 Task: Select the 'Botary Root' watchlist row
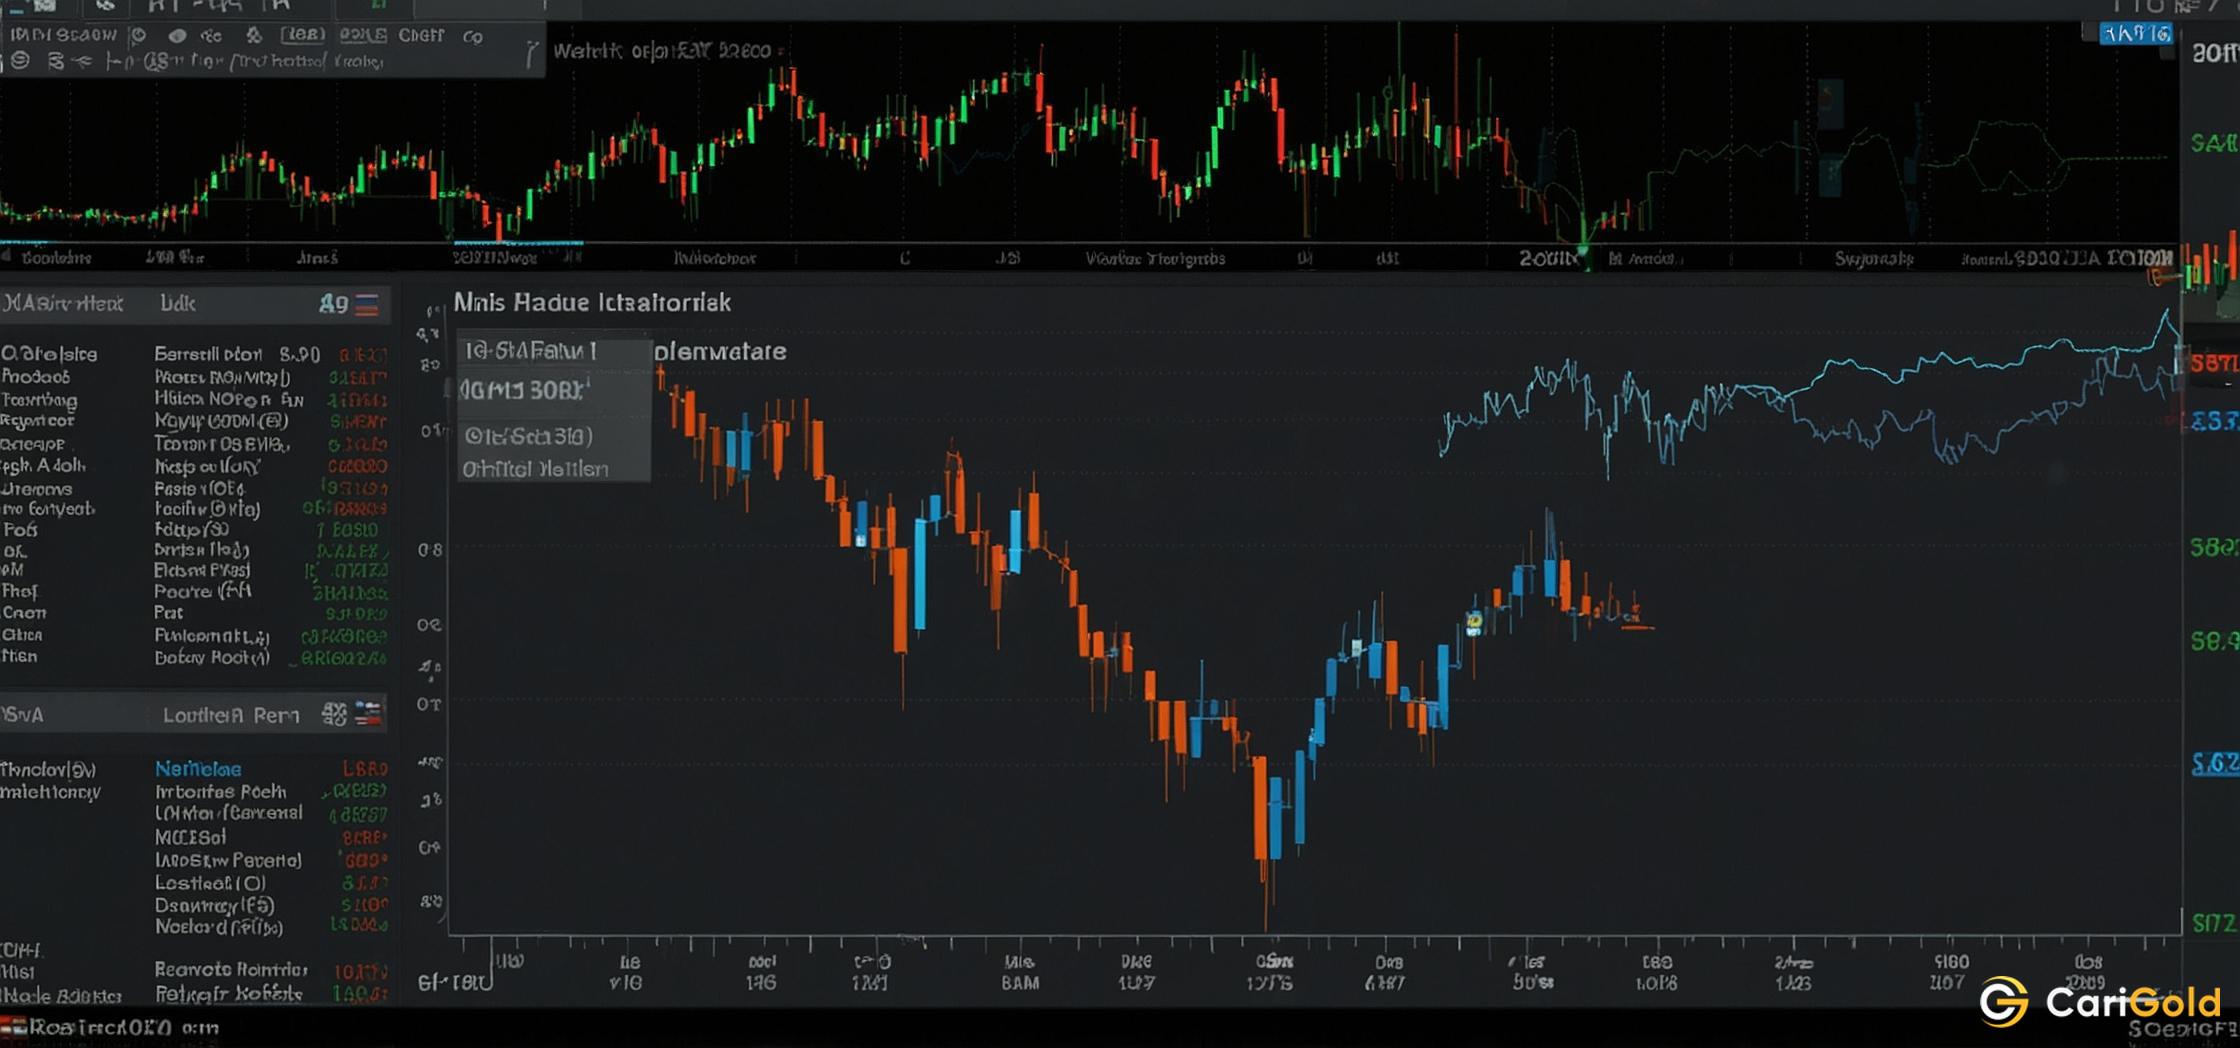tap(194, 658)
